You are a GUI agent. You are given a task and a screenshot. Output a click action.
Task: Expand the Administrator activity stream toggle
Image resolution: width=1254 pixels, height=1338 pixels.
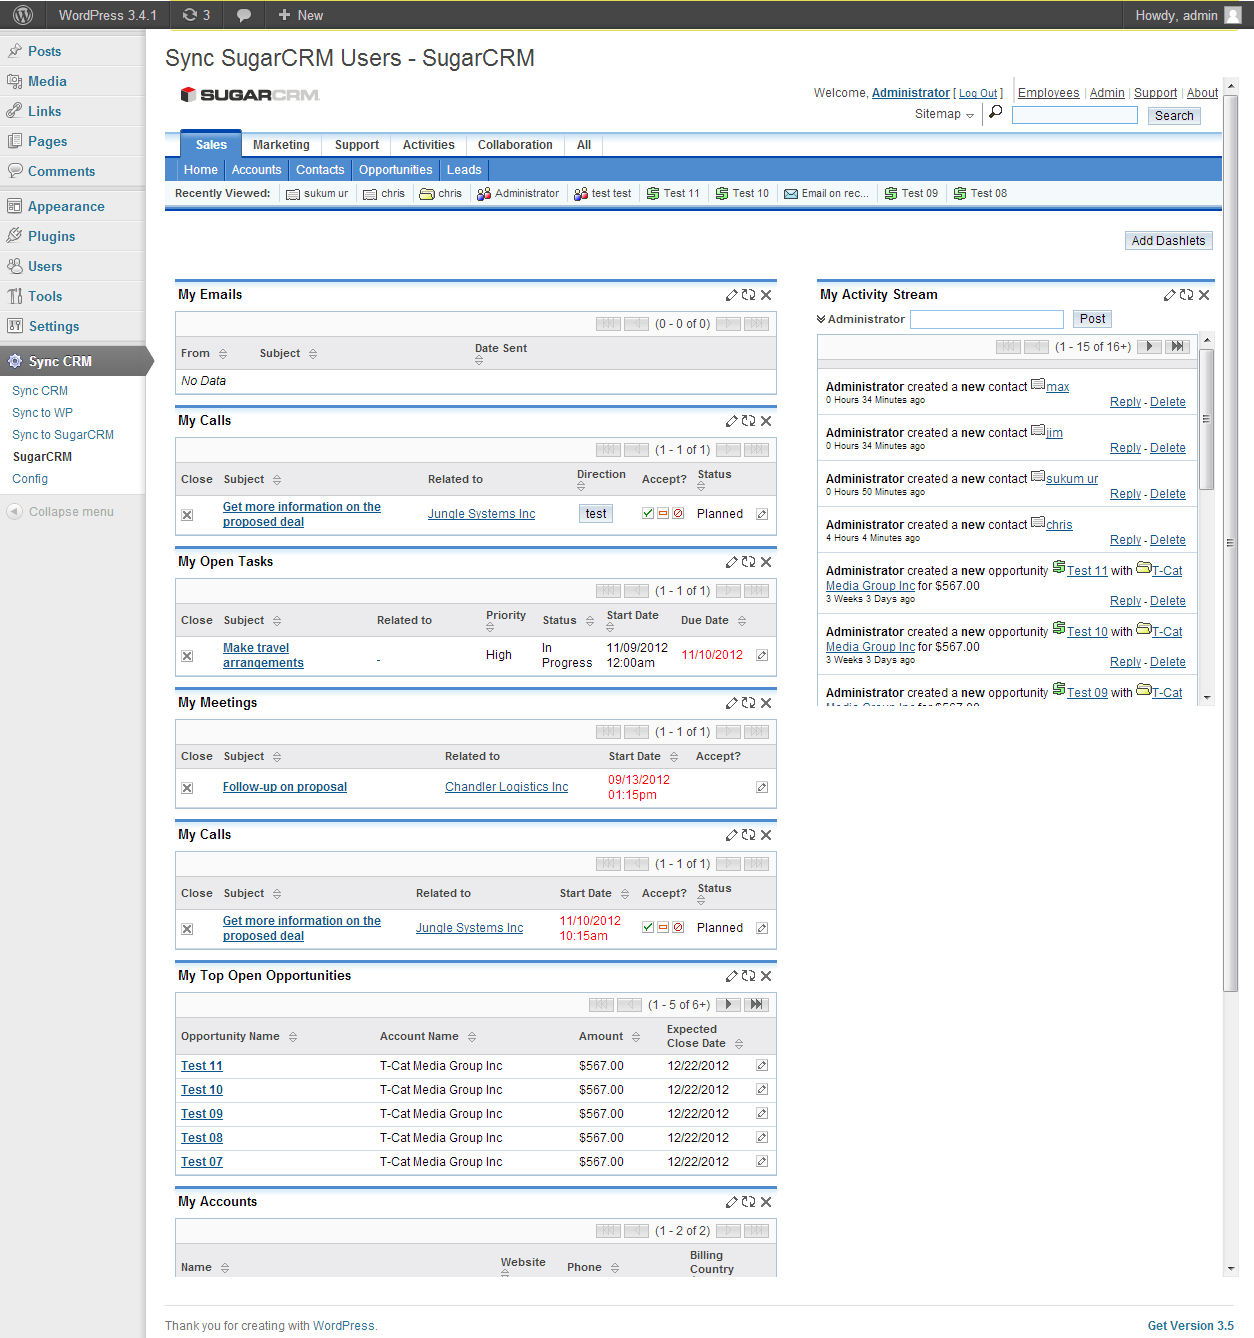tap(821, 319)
